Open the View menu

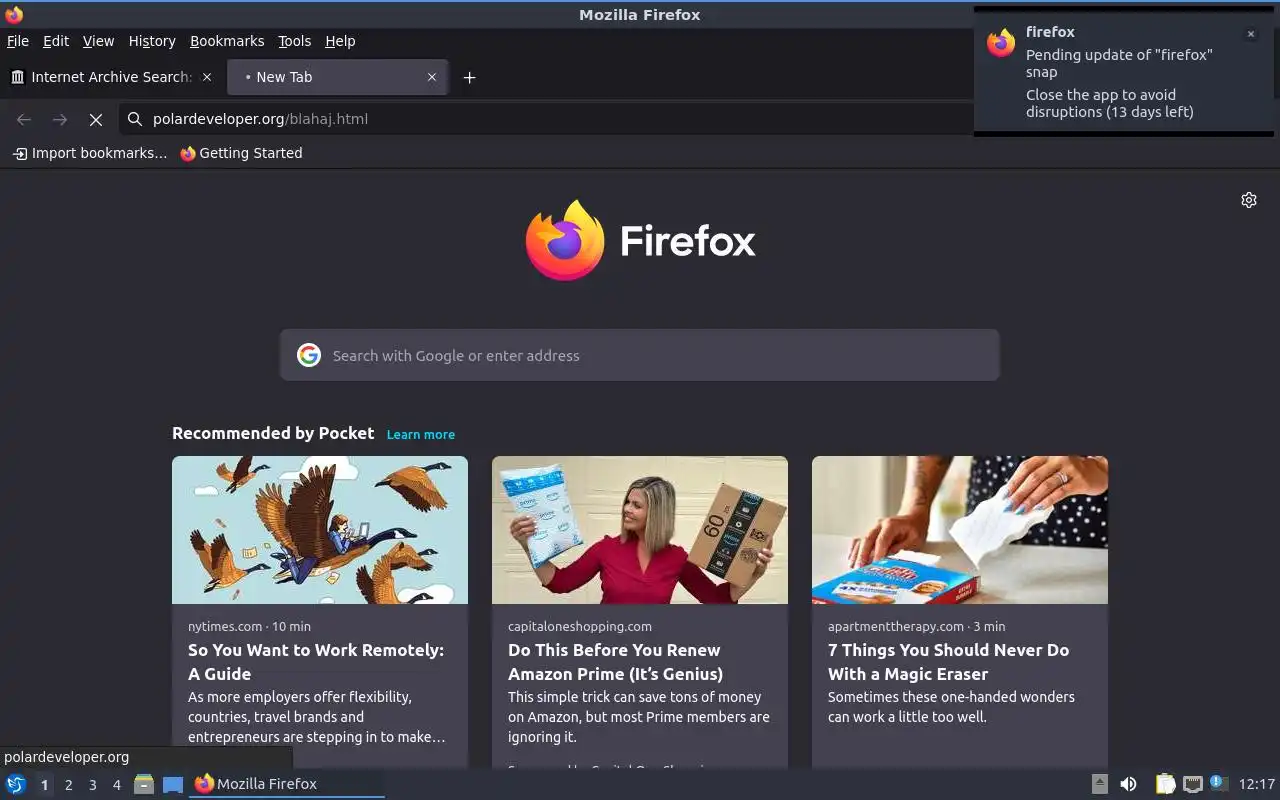[x=98, y=41]
